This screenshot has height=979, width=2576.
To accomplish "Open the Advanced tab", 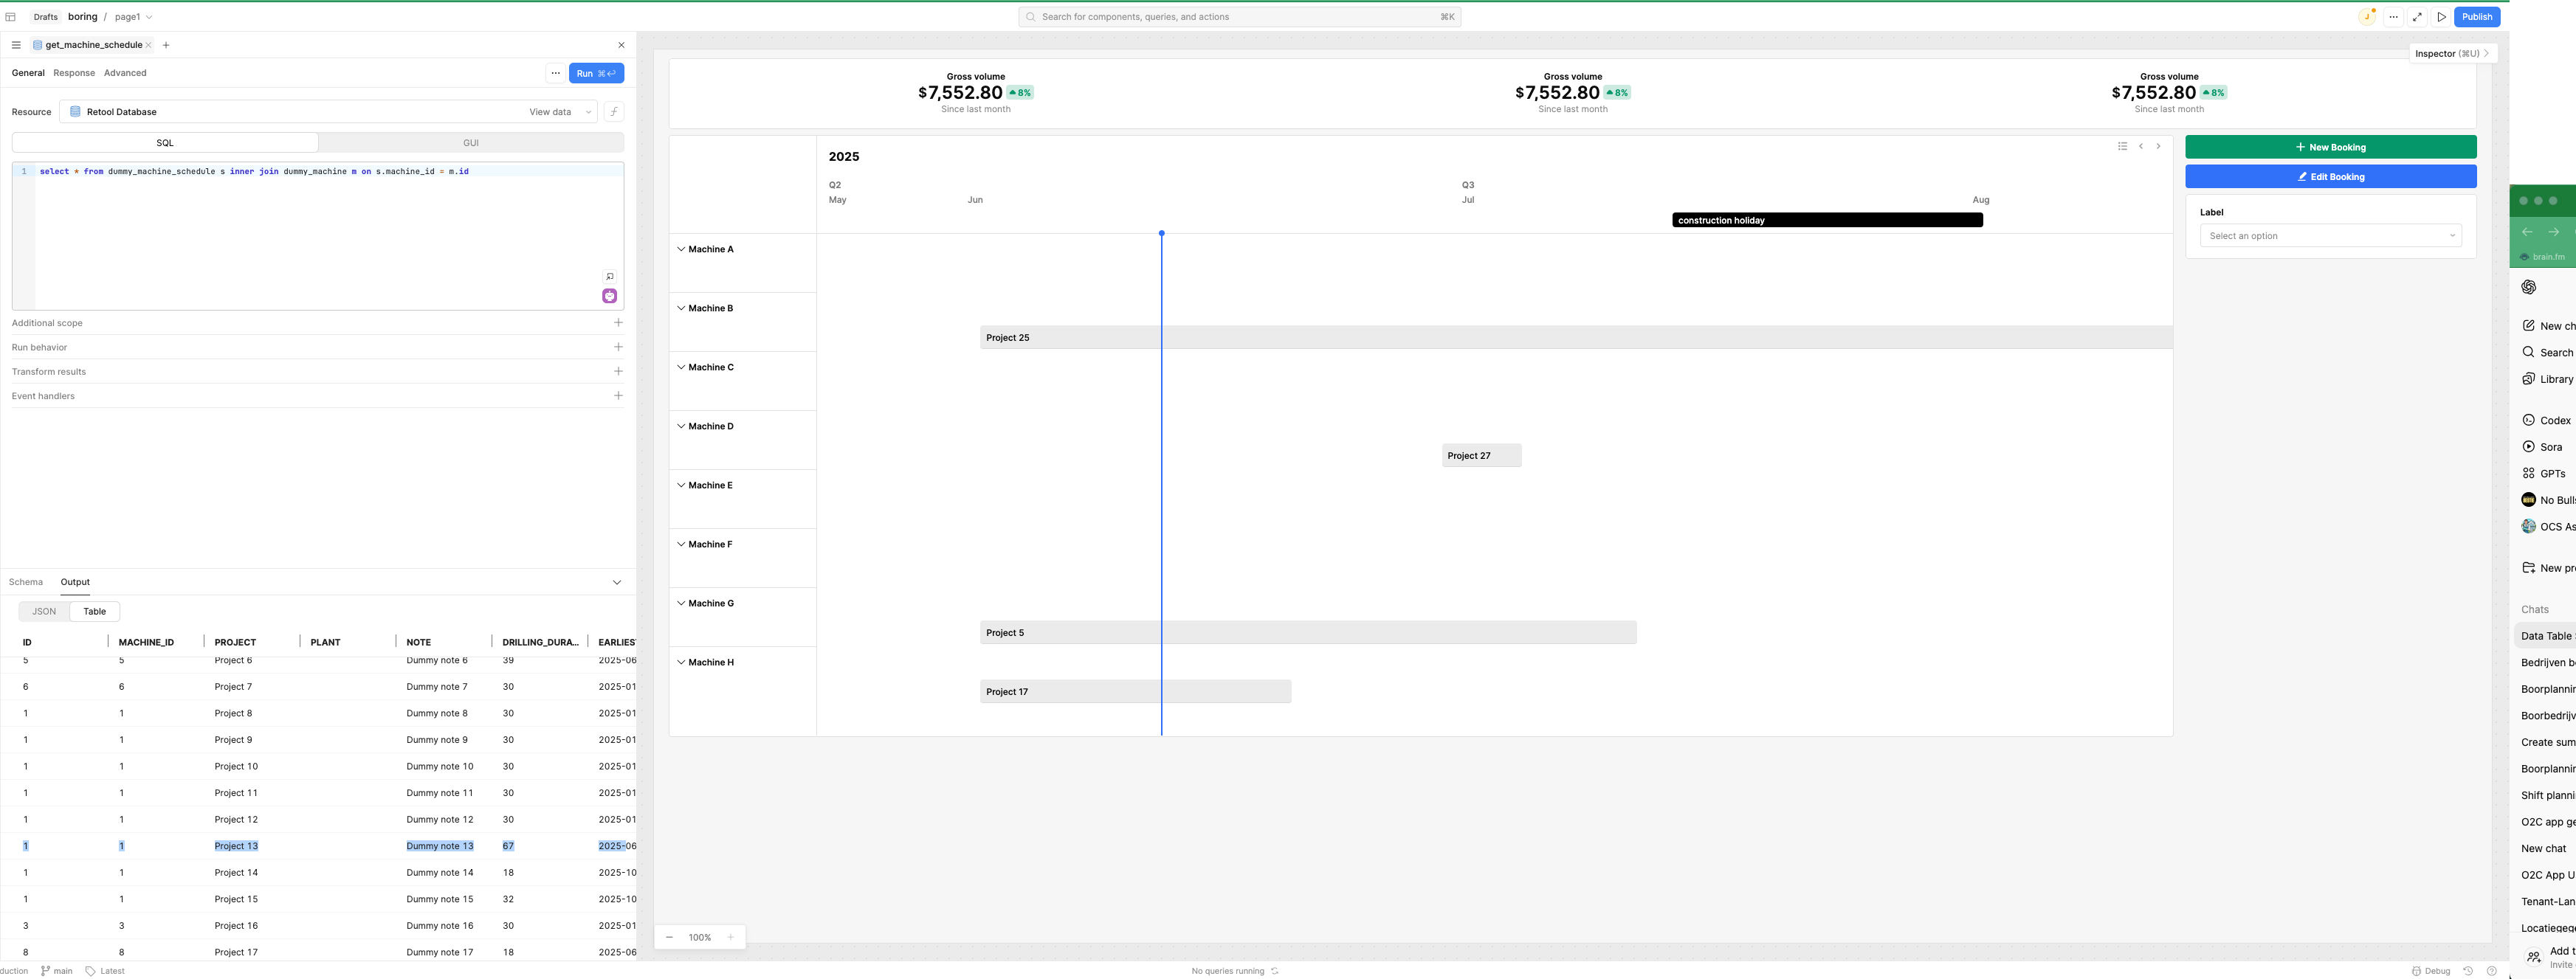I will coord(125,73).
